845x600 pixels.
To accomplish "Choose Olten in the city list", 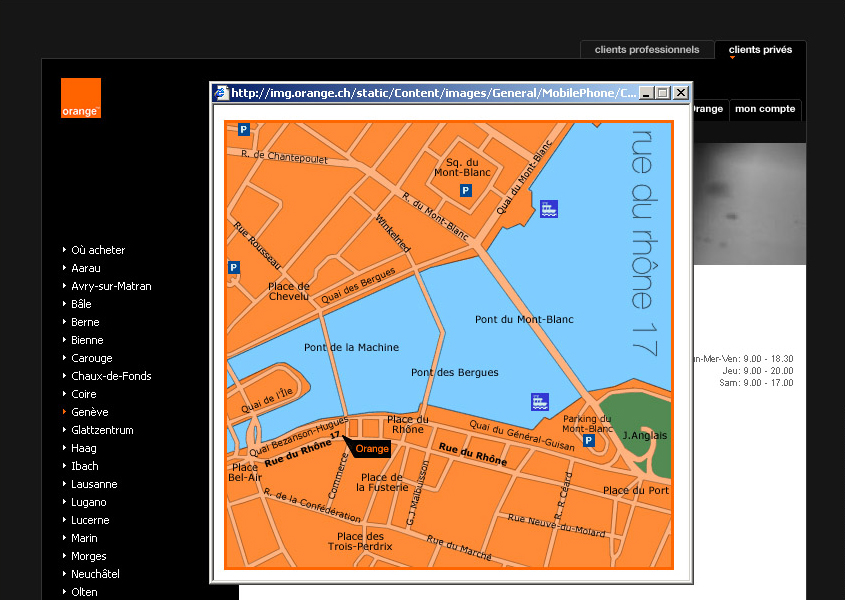I will (84, 592).
